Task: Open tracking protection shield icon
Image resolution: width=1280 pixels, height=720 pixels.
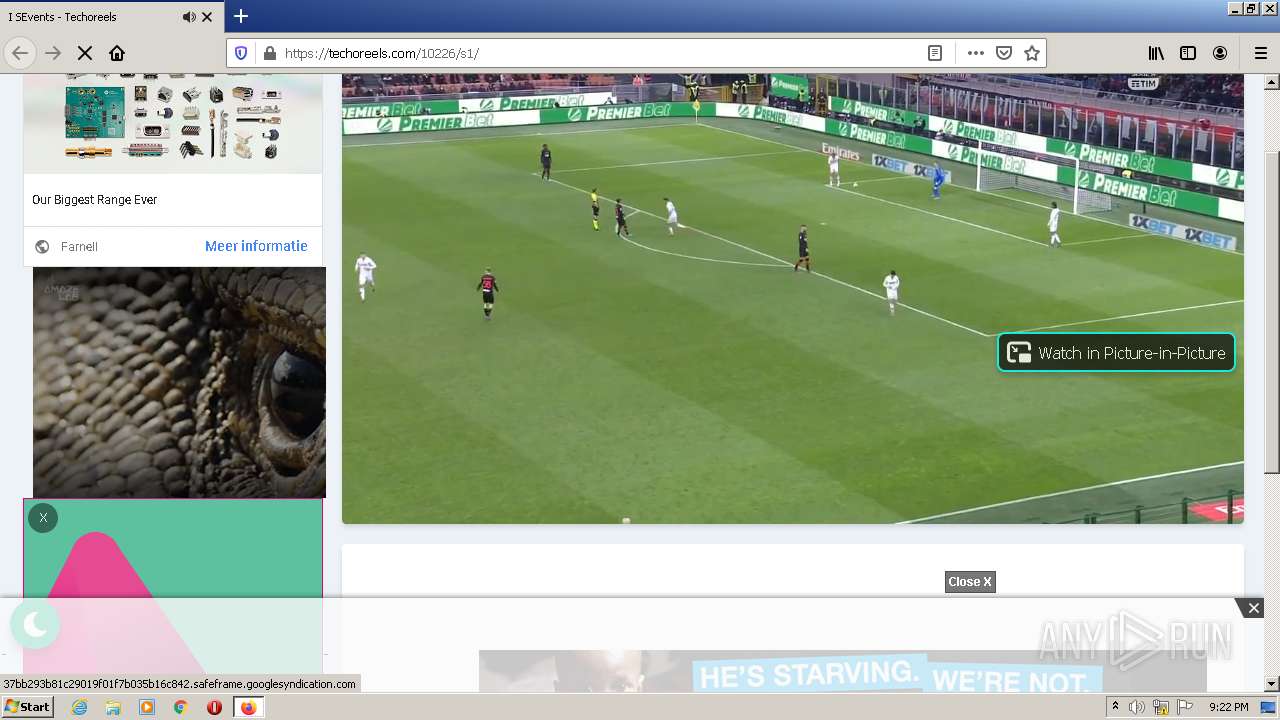Action: click(x=241, y=53)
